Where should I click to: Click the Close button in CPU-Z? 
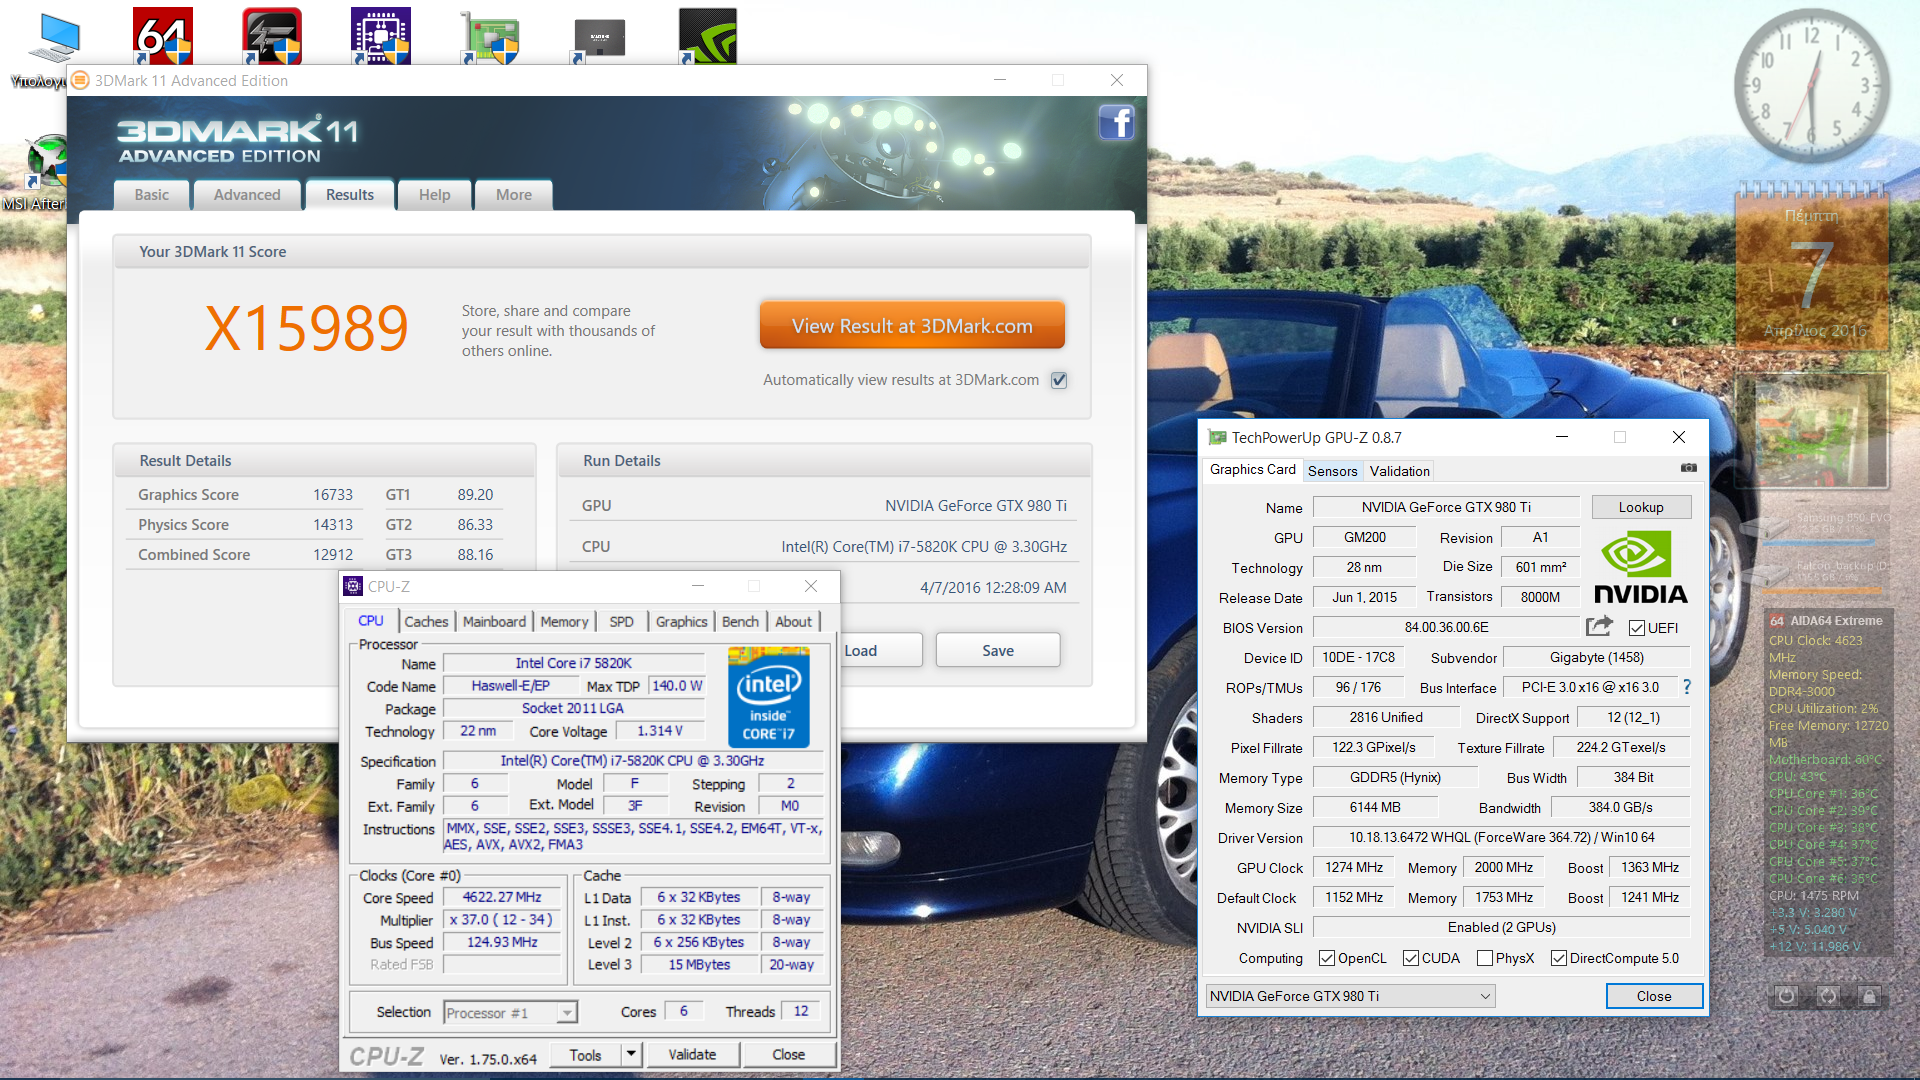point(788,1054)
